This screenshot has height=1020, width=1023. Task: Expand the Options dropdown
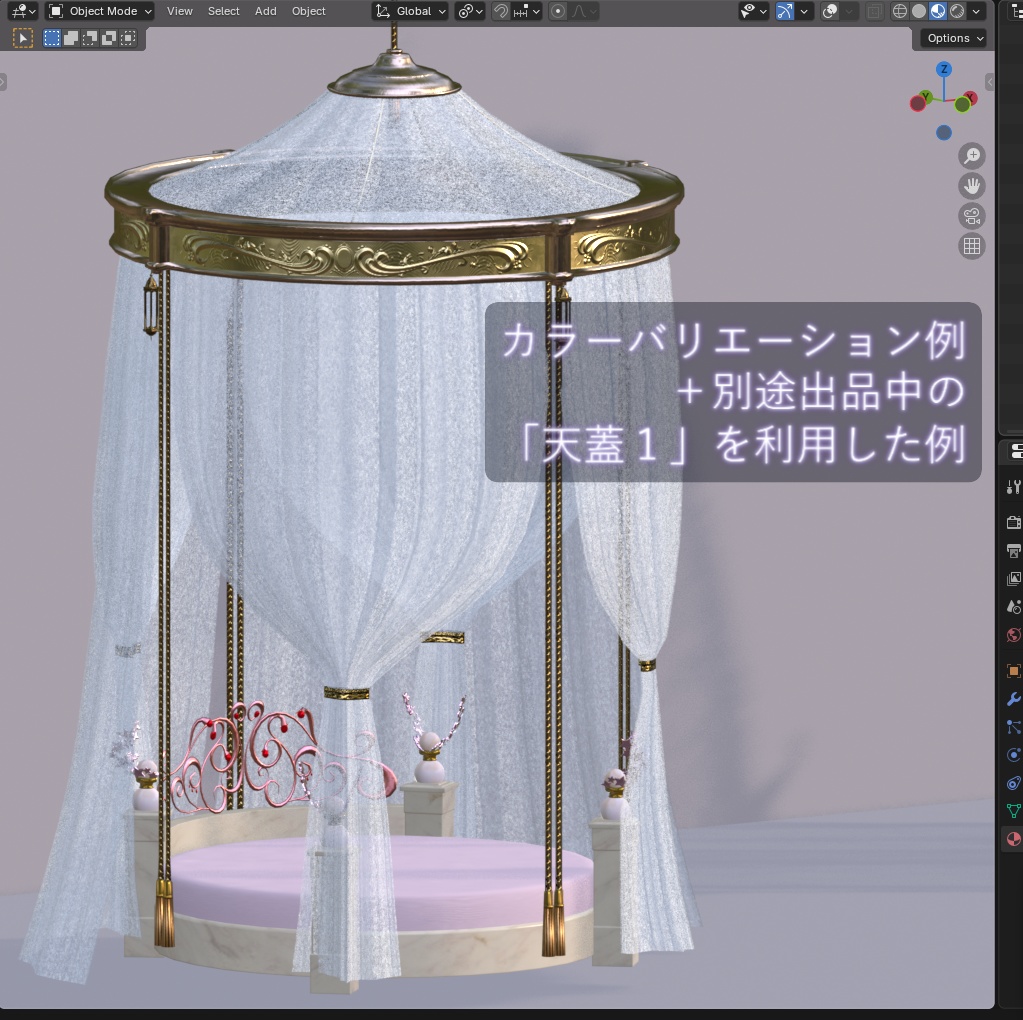pos(950,38)
